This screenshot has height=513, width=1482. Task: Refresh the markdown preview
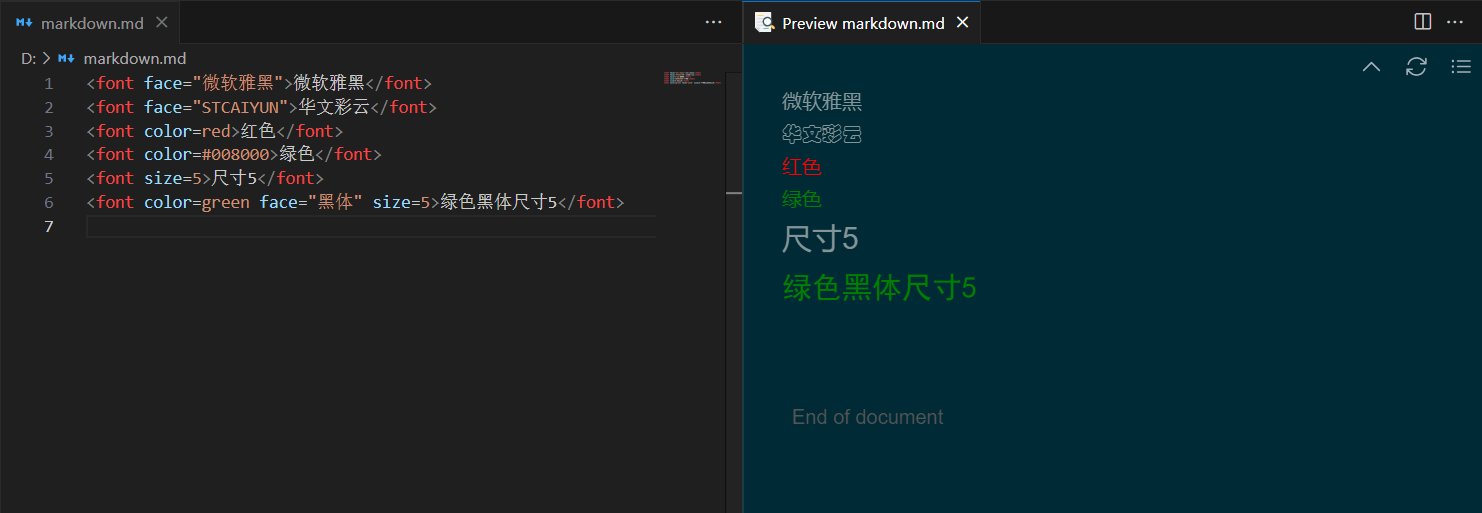click(x=1416, y=67)
